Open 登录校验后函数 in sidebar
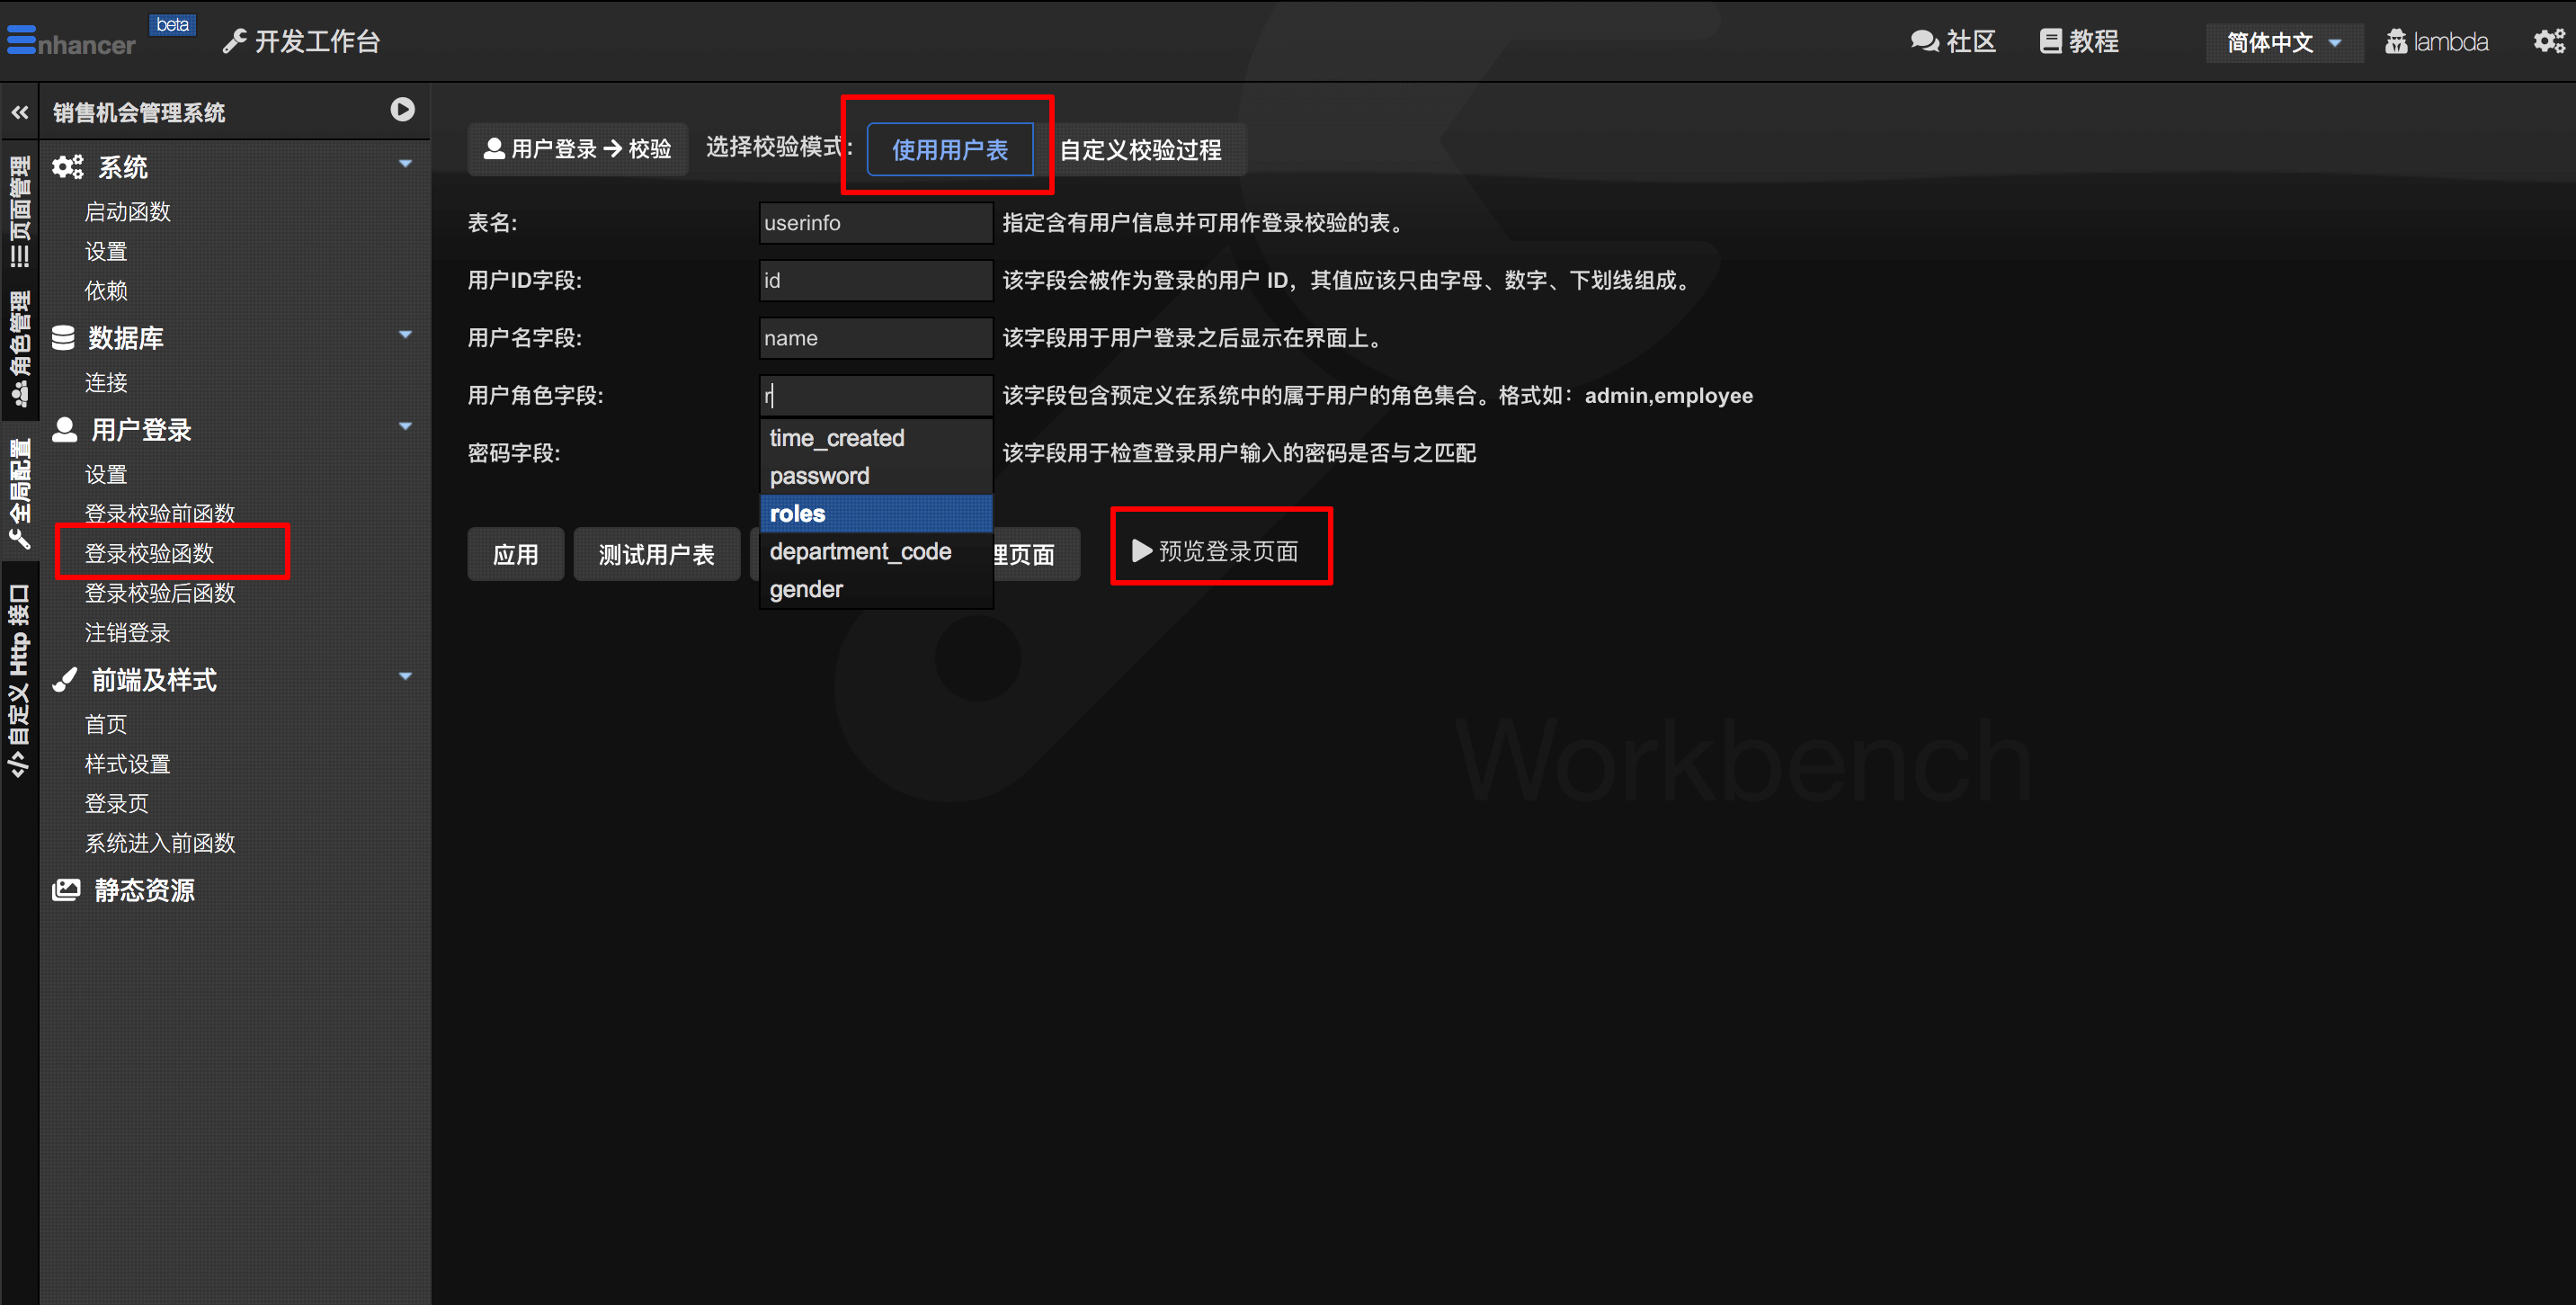This screenshot has width=2576, height=1305. [x=160, y=593]
